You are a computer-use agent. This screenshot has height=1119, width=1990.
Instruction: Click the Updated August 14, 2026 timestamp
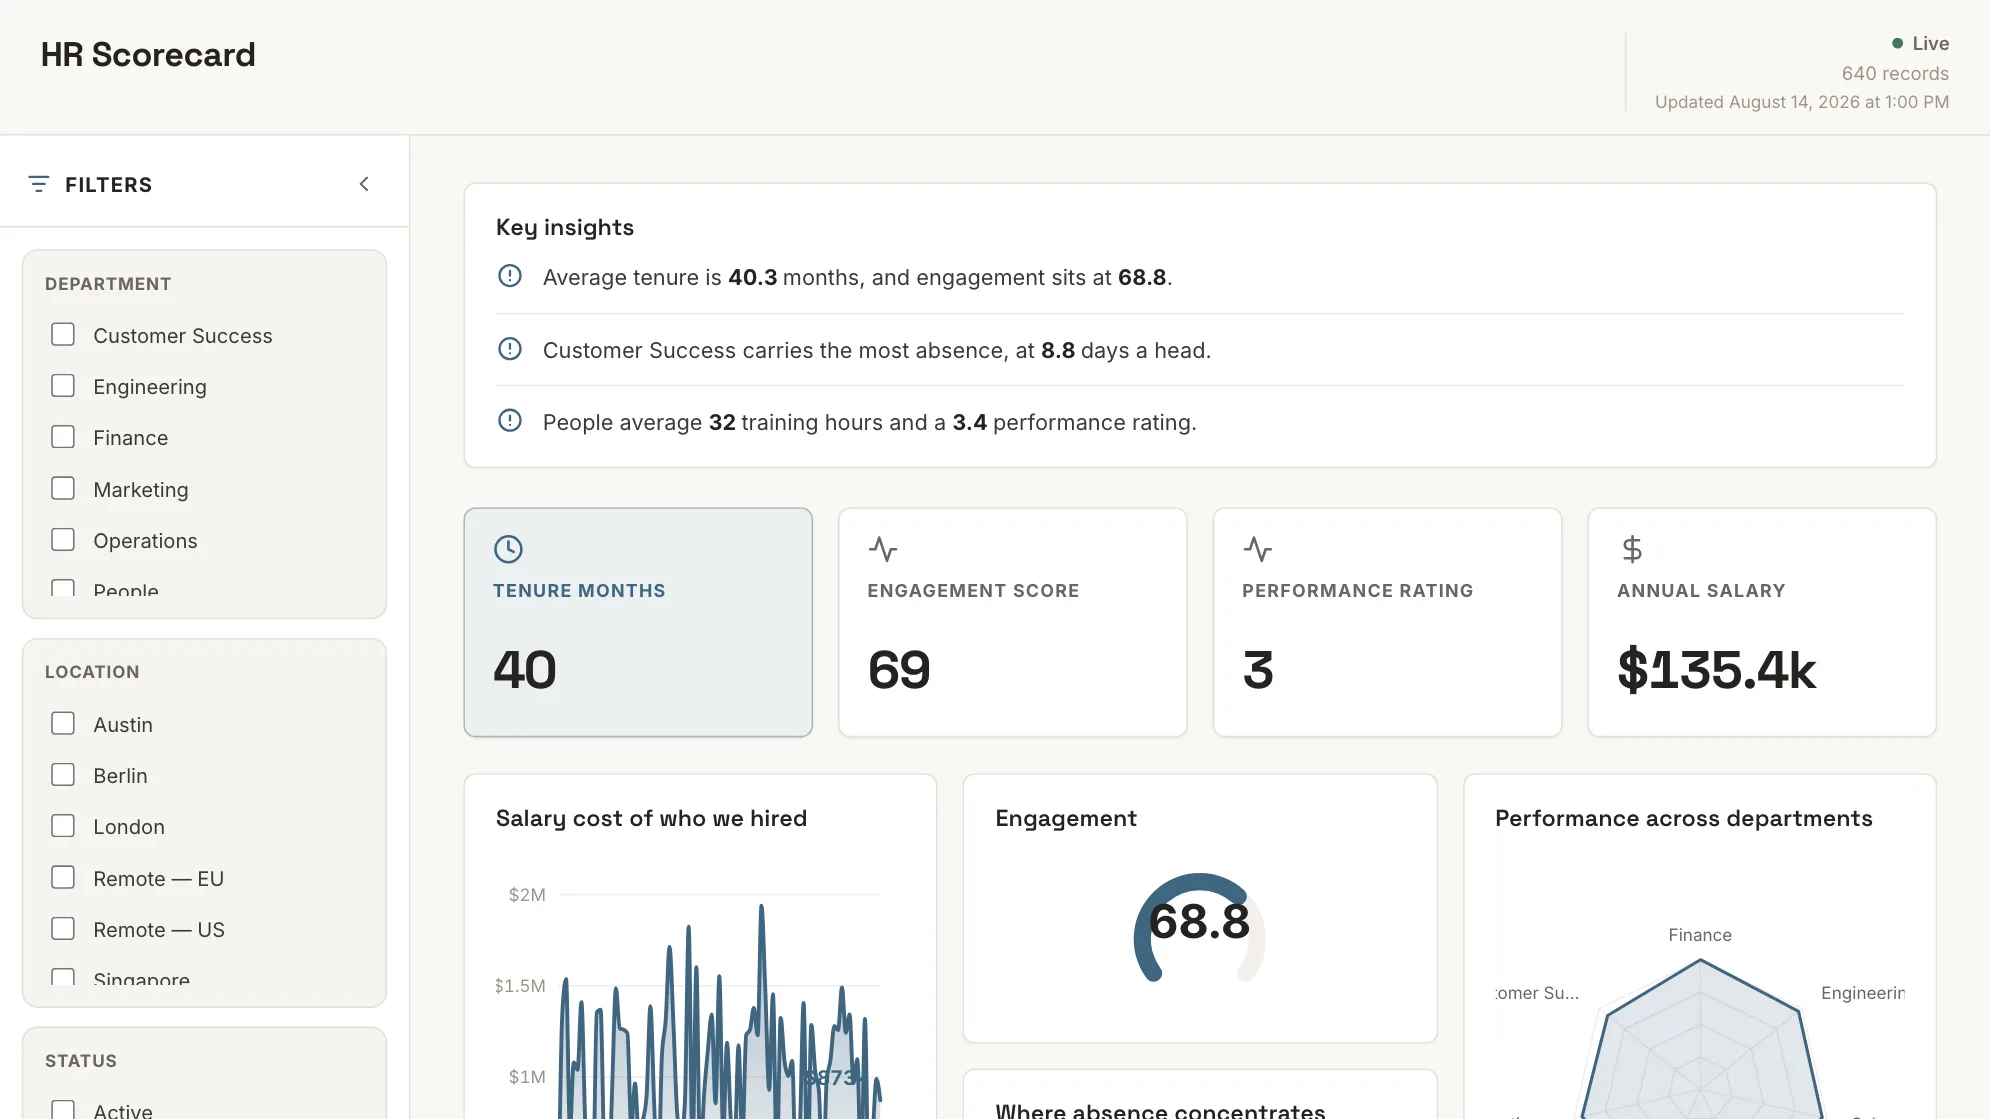pyautogui.click(x=1802, y=102)
